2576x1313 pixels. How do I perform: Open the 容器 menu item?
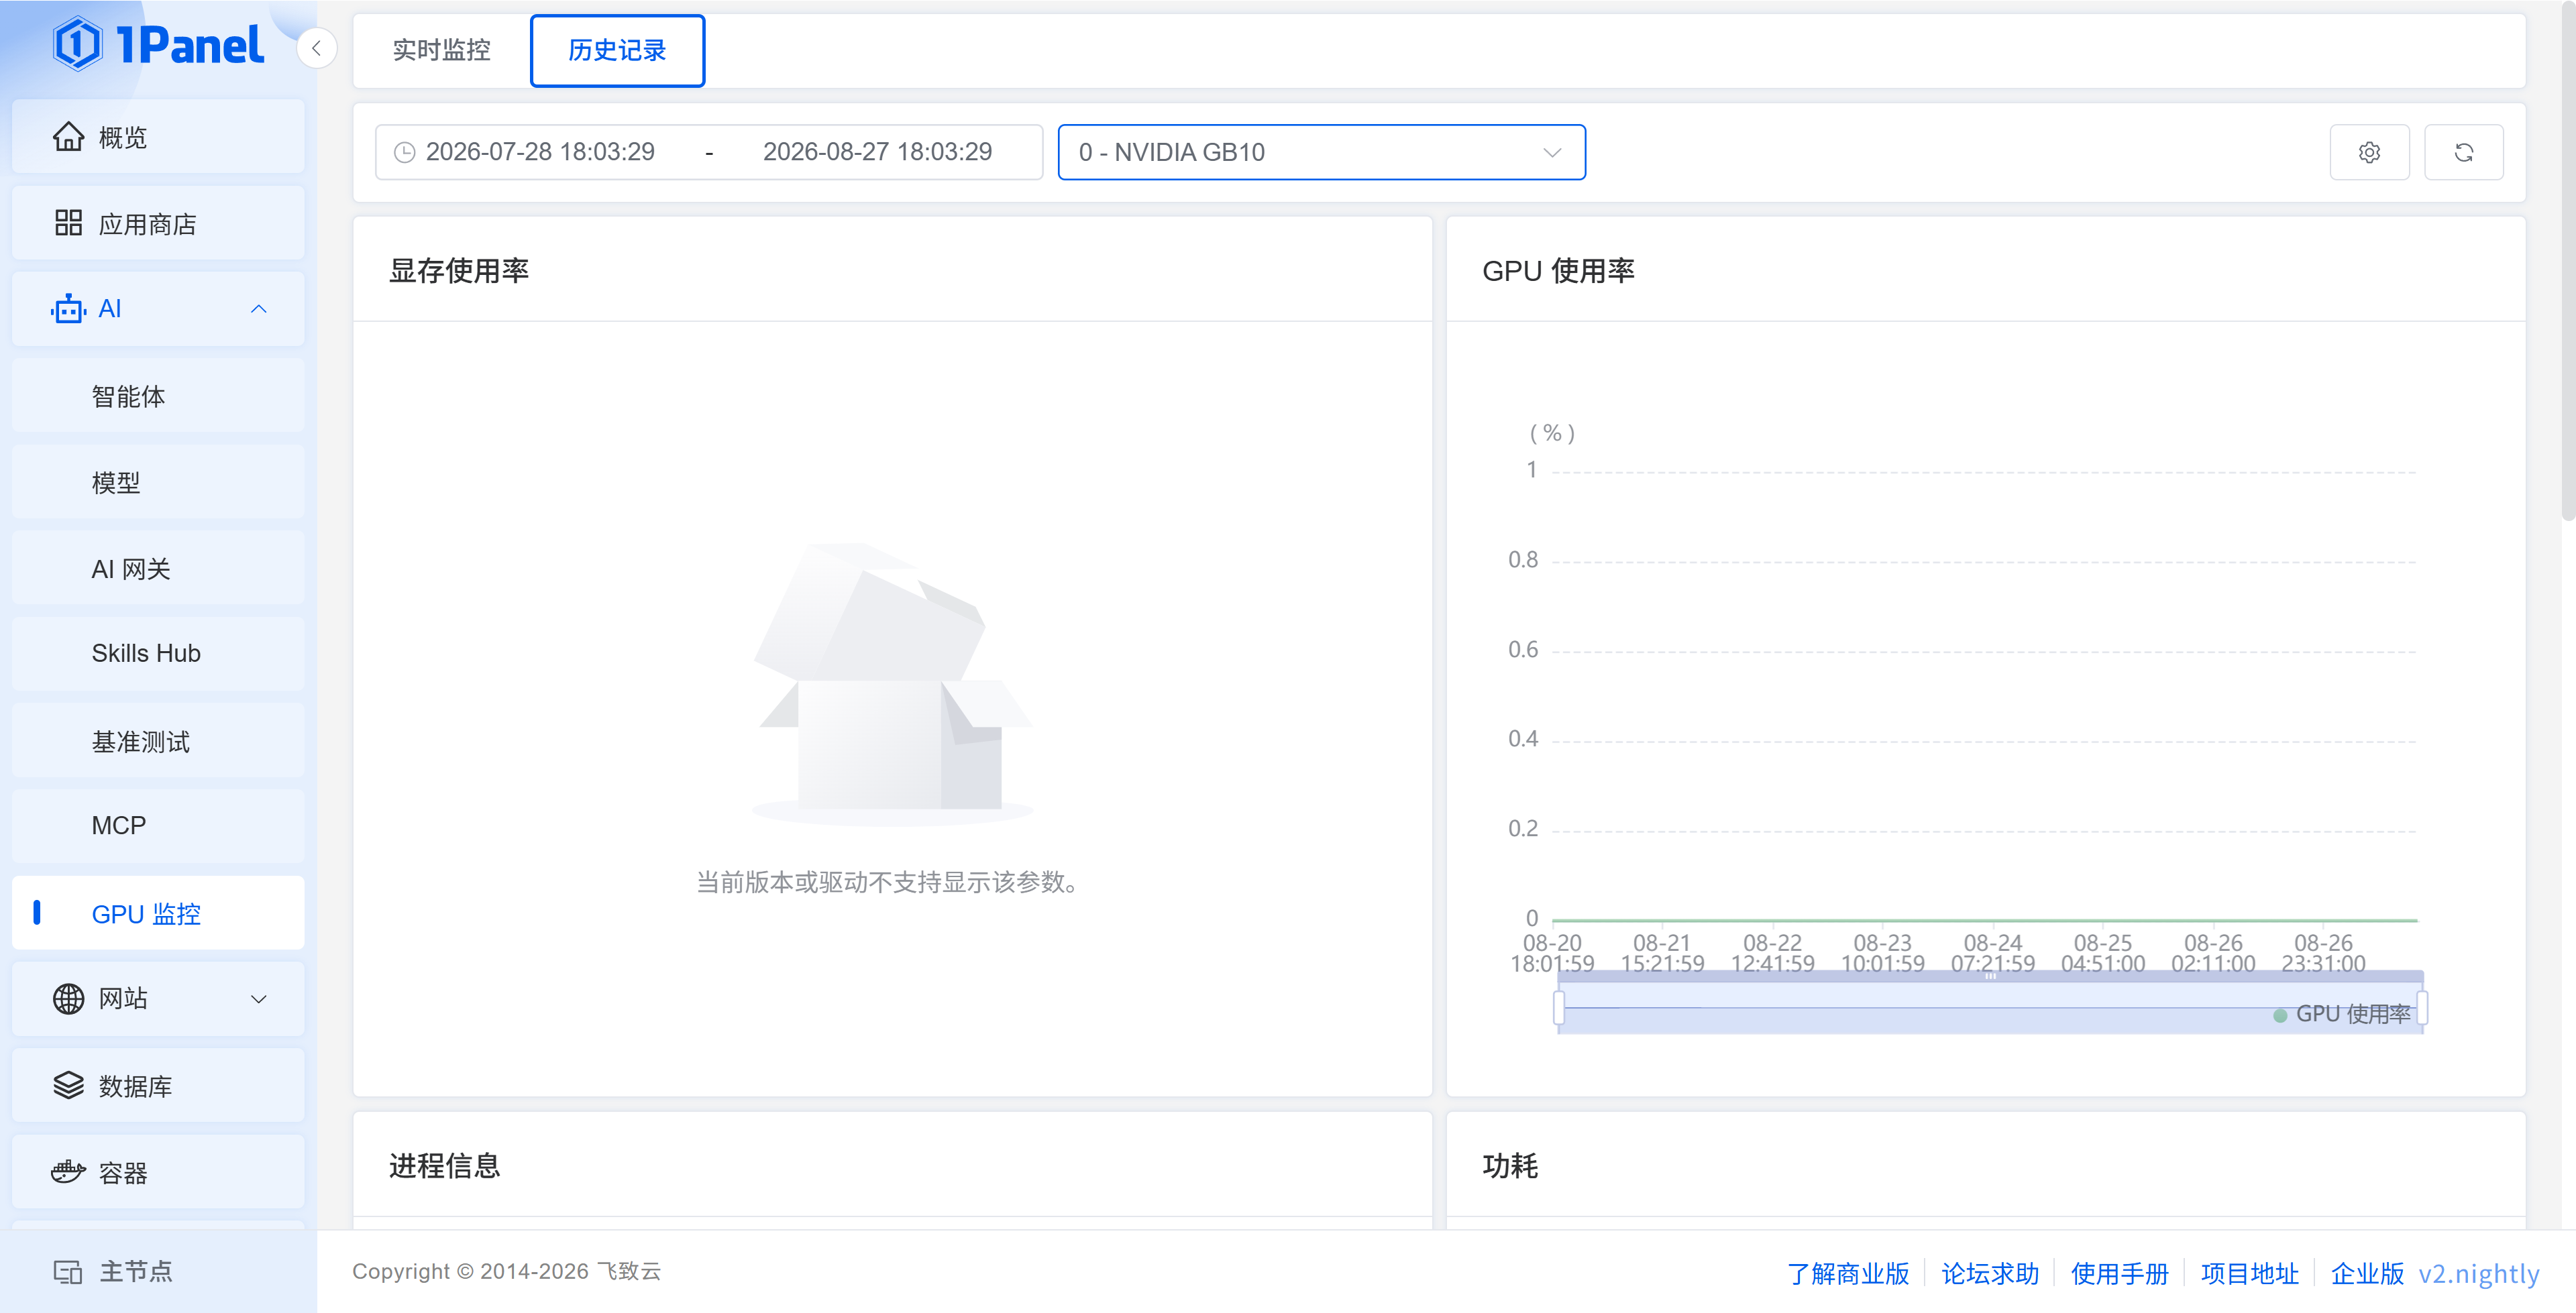point(158,1172)
